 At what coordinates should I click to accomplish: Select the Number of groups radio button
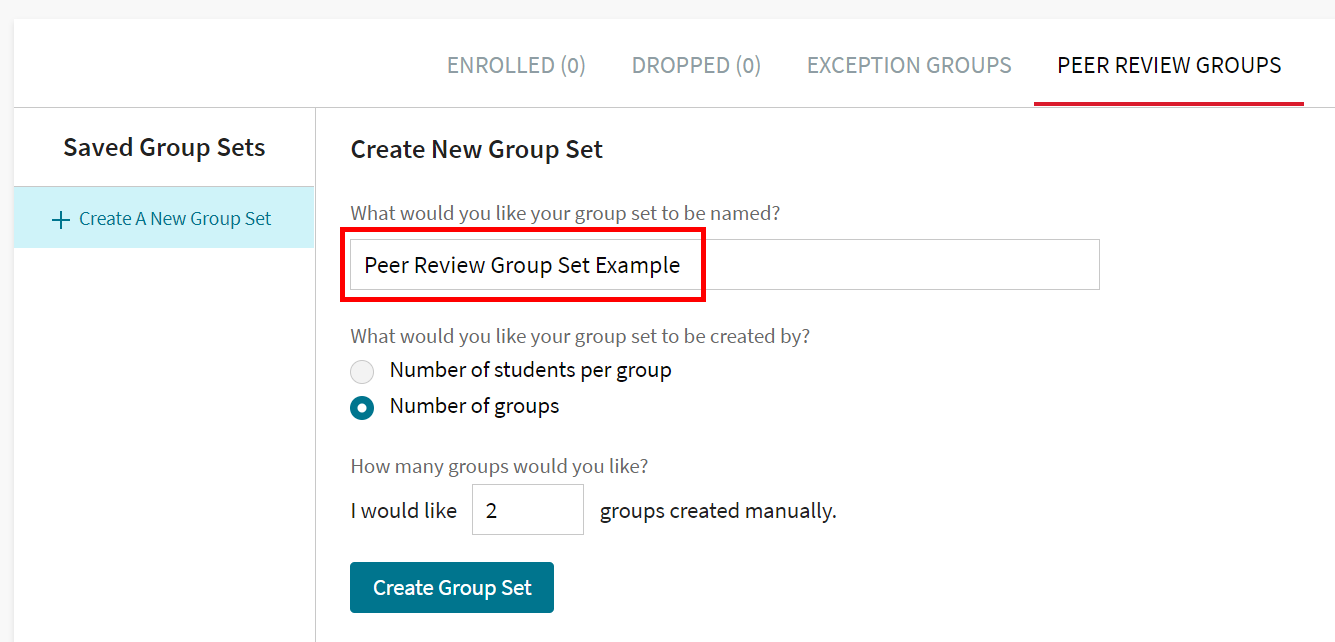[x=362, y=407]
